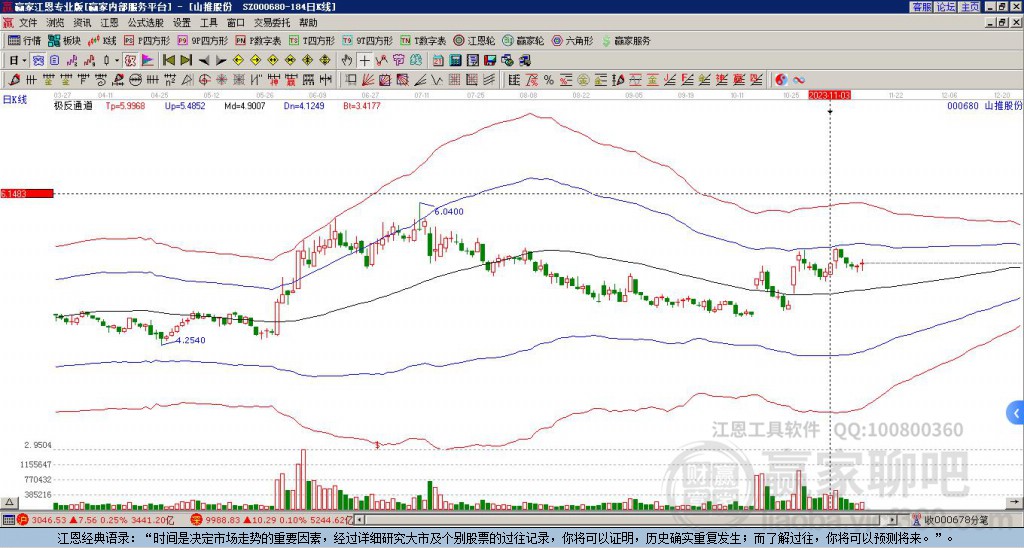Select the percent % drawing tool
The width and height of the screenshot is (1024, 548).
click(548, 80)
